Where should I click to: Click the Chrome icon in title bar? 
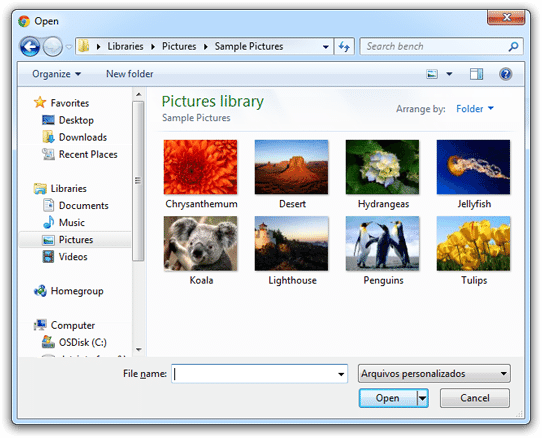pos(24,21)
